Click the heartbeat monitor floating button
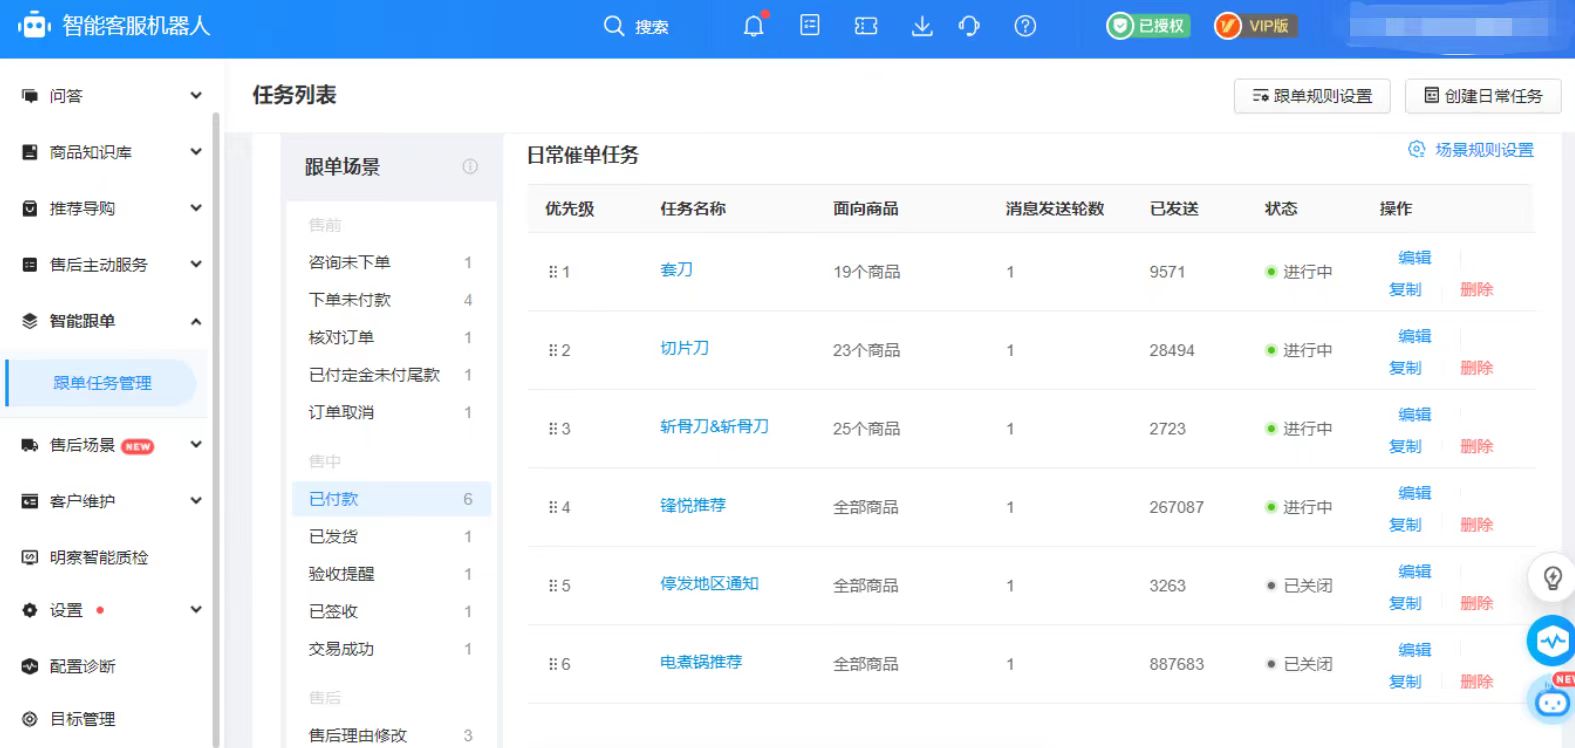This screenshot has width=1575, height=748. pyautogui.click(x=1551, y=640)
